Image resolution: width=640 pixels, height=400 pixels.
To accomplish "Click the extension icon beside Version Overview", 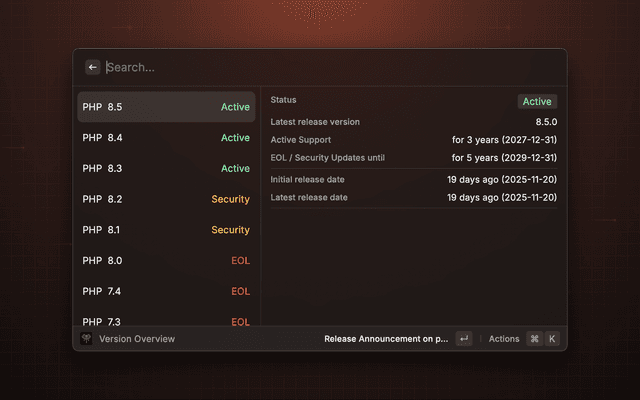I will pos(87,339).
